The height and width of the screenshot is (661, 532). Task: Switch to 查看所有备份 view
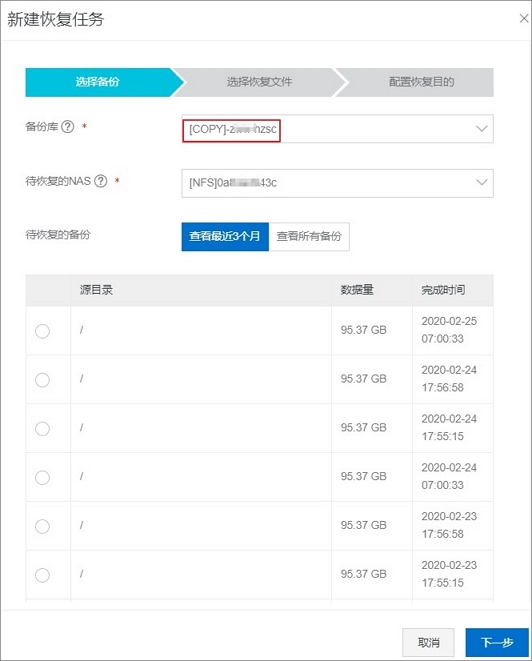tap(309, 236)
